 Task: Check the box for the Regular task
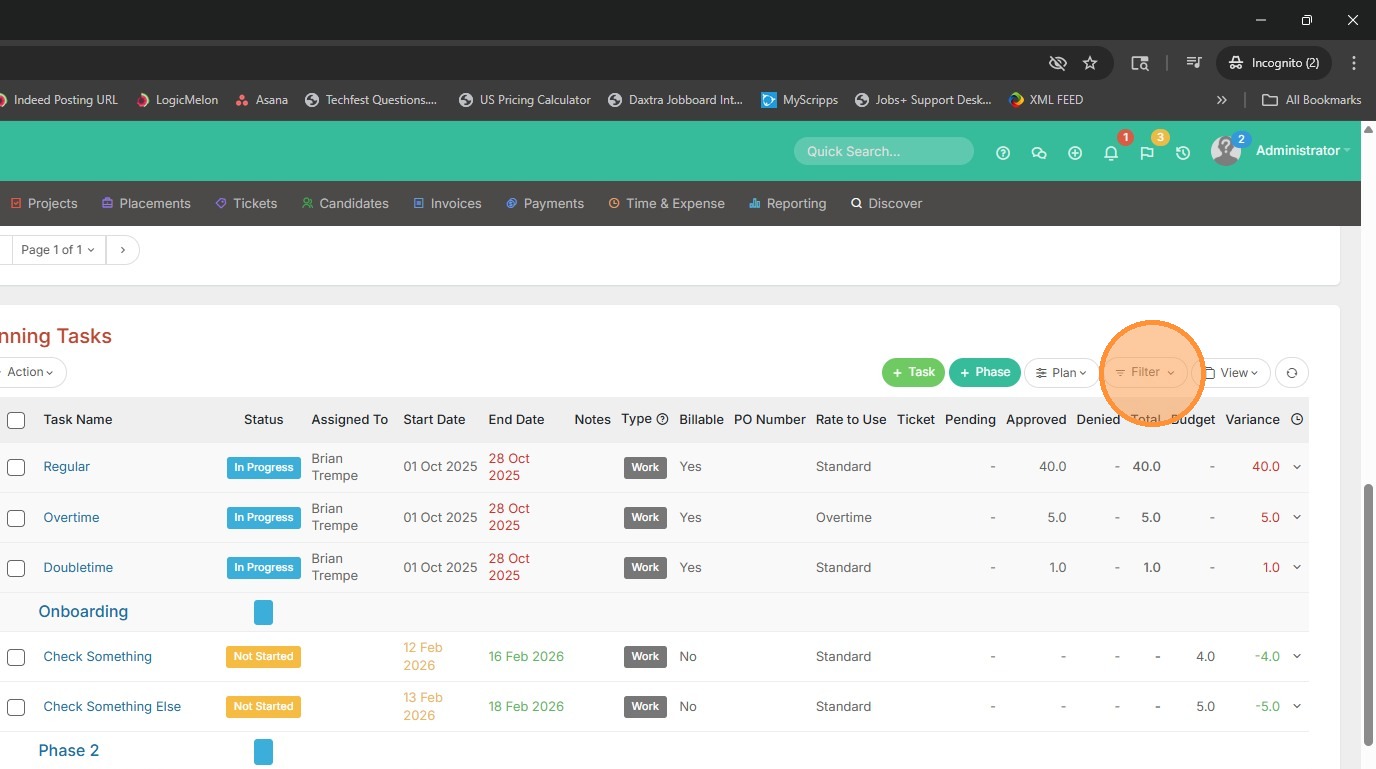pyautogui.click(x=16, y=468)
